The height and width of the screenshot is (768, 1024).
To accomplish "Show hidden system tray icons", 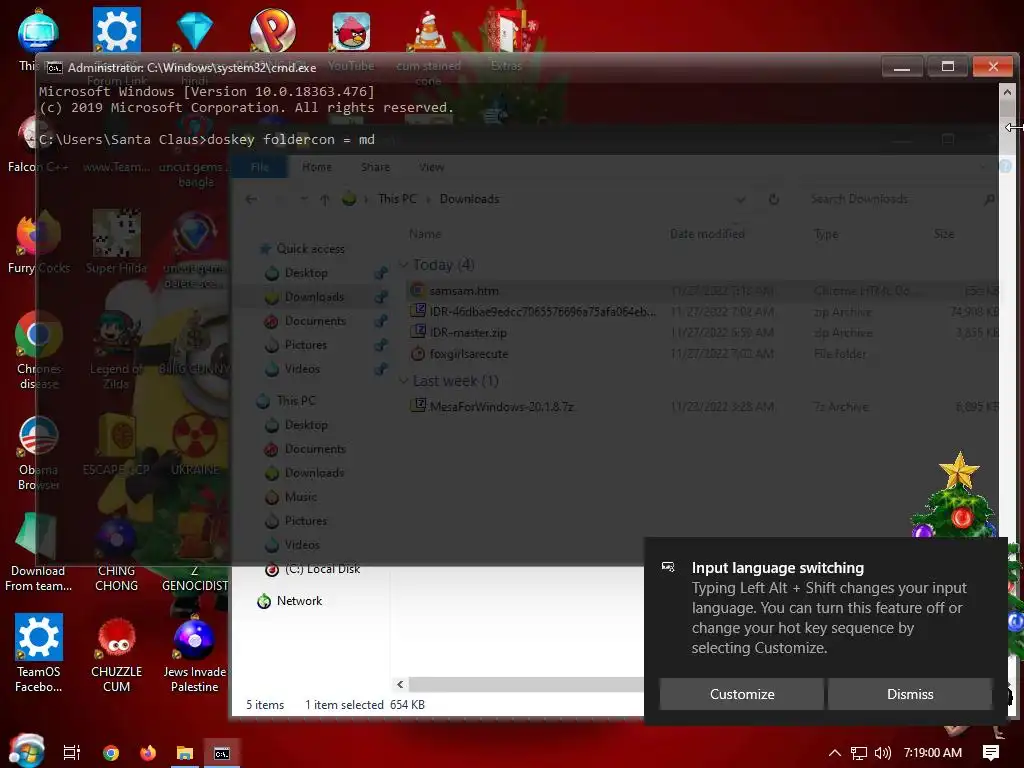I will point(835,753).
